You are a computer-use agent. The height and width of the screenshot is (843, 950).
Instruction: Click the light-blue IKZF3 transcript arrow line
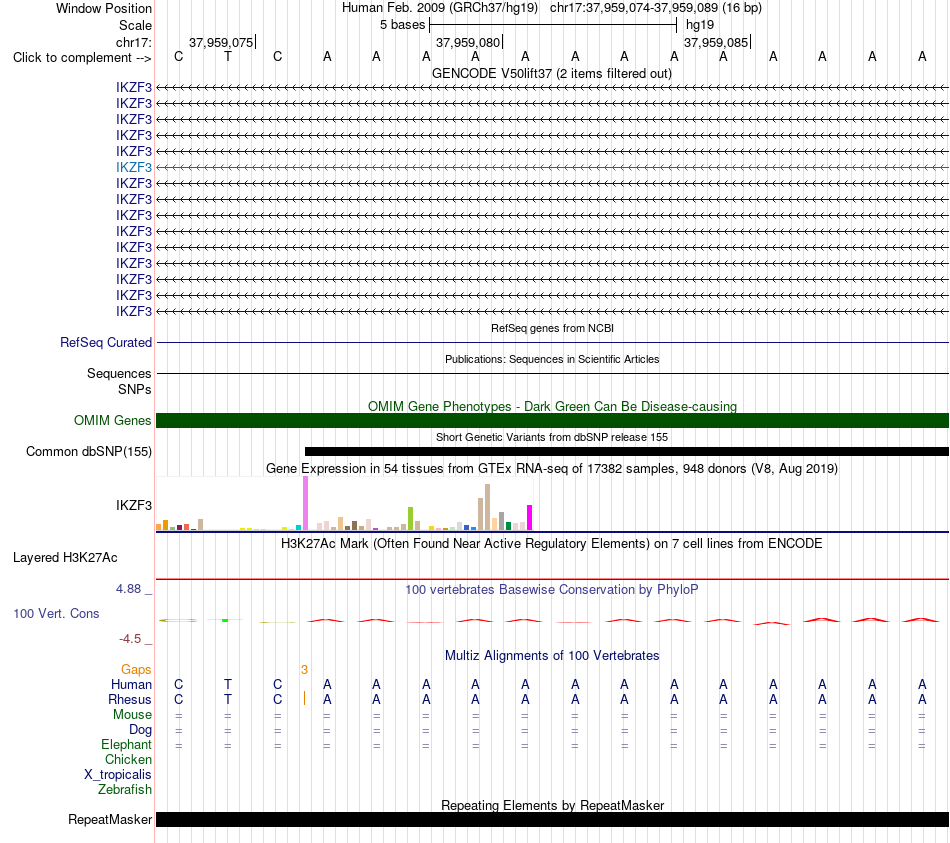click(x=553, y=167)
